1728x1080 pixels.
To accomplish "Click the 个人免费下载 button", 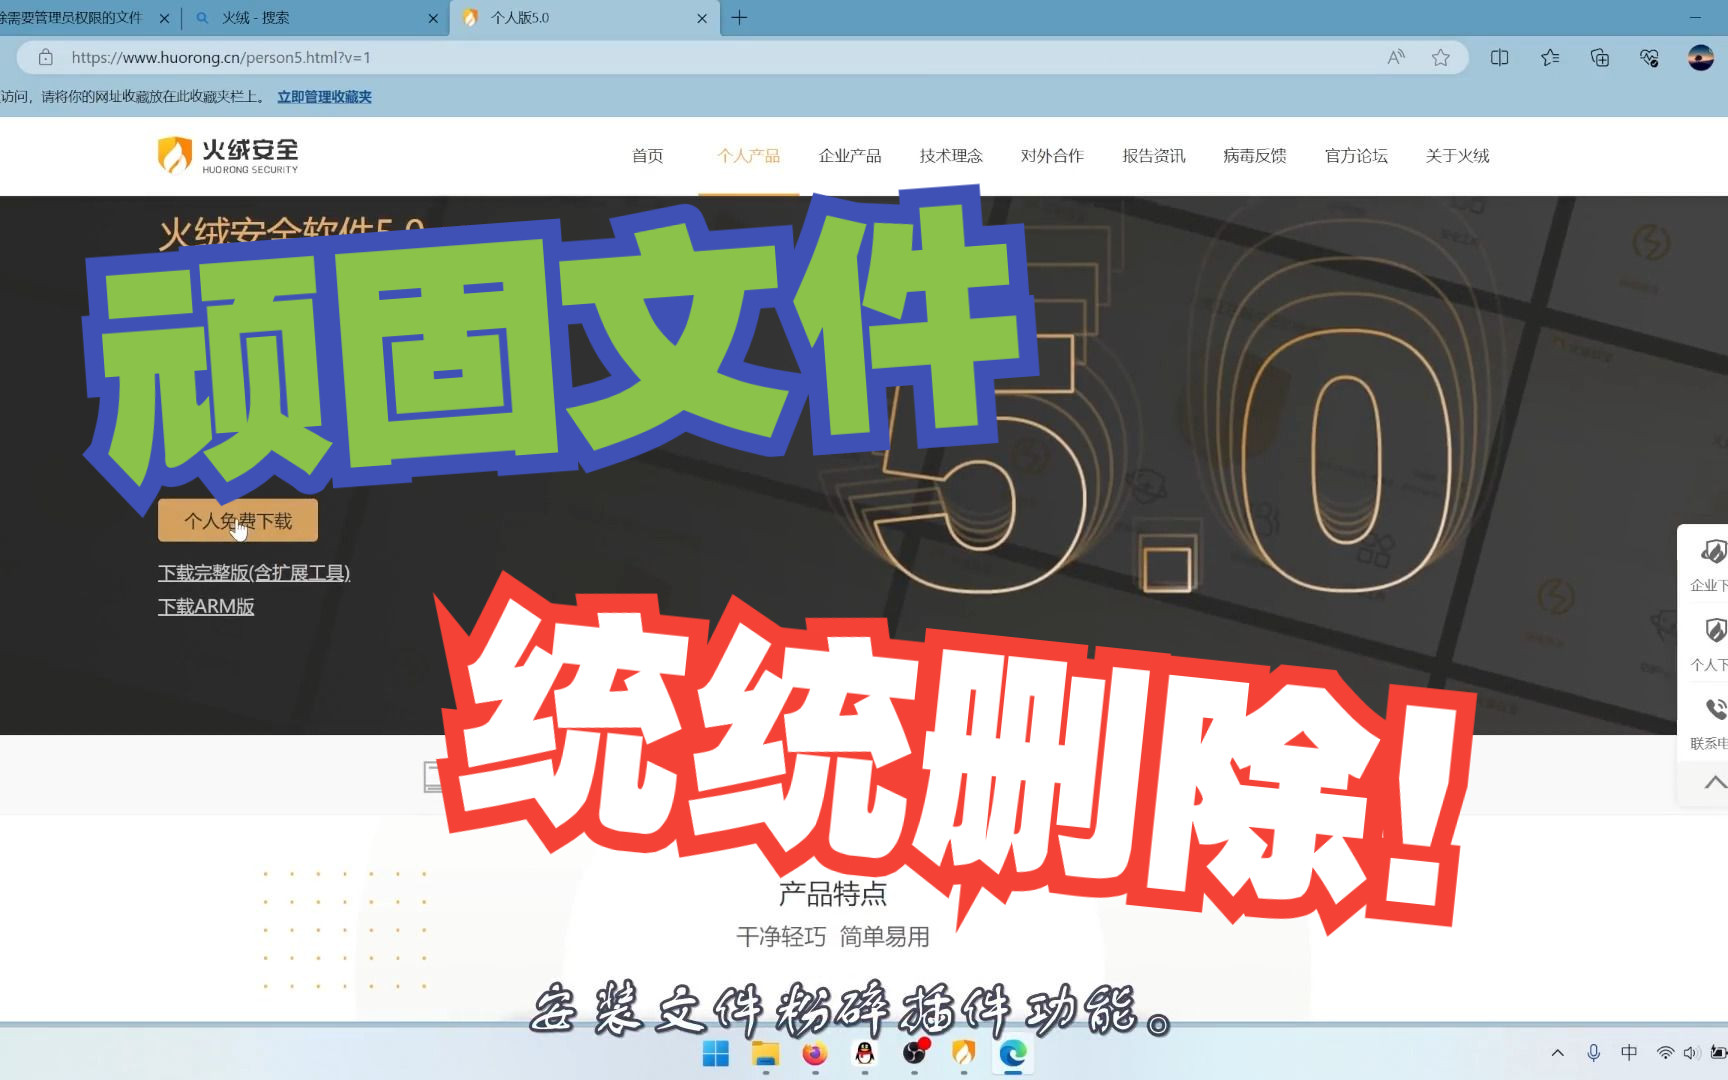I will point(237,520).
